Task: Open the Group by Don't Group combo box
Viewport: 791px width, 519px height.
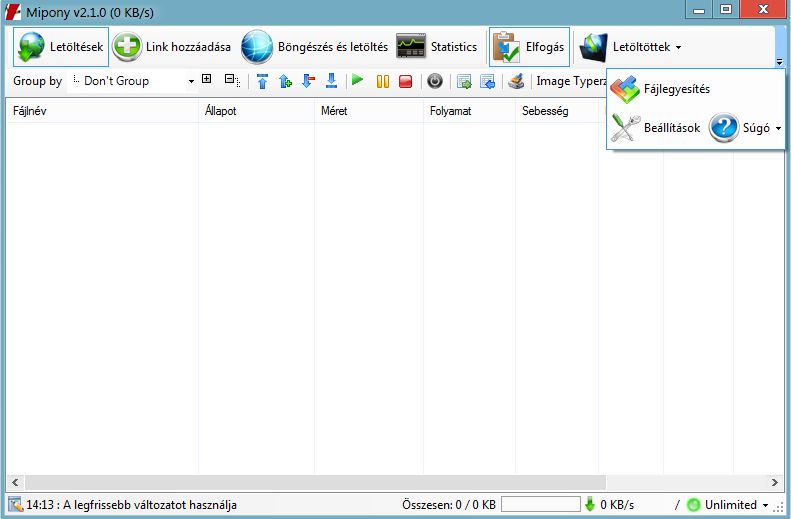Action: coord(131,81)
